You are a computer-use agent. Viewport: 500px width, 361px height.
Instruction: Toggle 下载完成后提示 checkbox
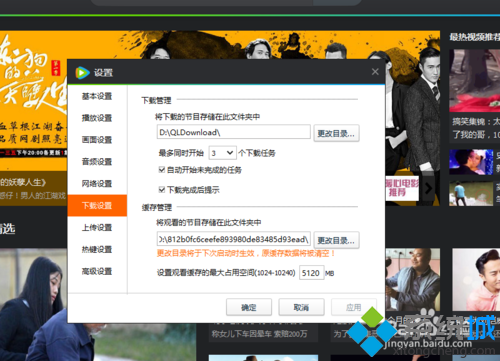(162, 190)
